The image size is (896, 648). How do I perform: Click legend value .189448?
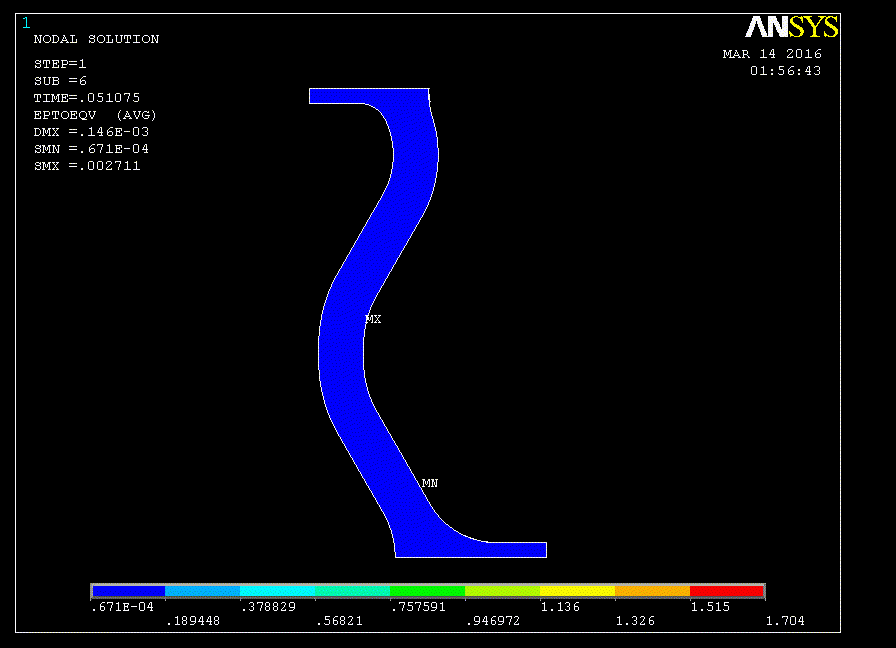(193, 621)
